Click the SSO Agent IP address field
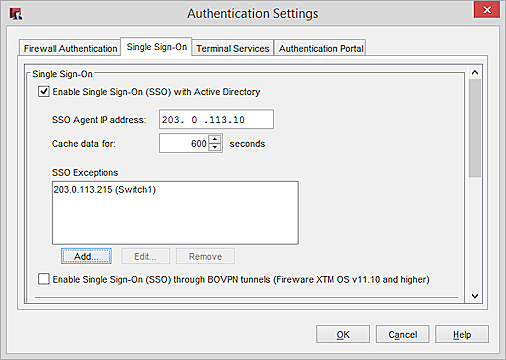The height and width of the screenshot is (360, 506). 216,119
